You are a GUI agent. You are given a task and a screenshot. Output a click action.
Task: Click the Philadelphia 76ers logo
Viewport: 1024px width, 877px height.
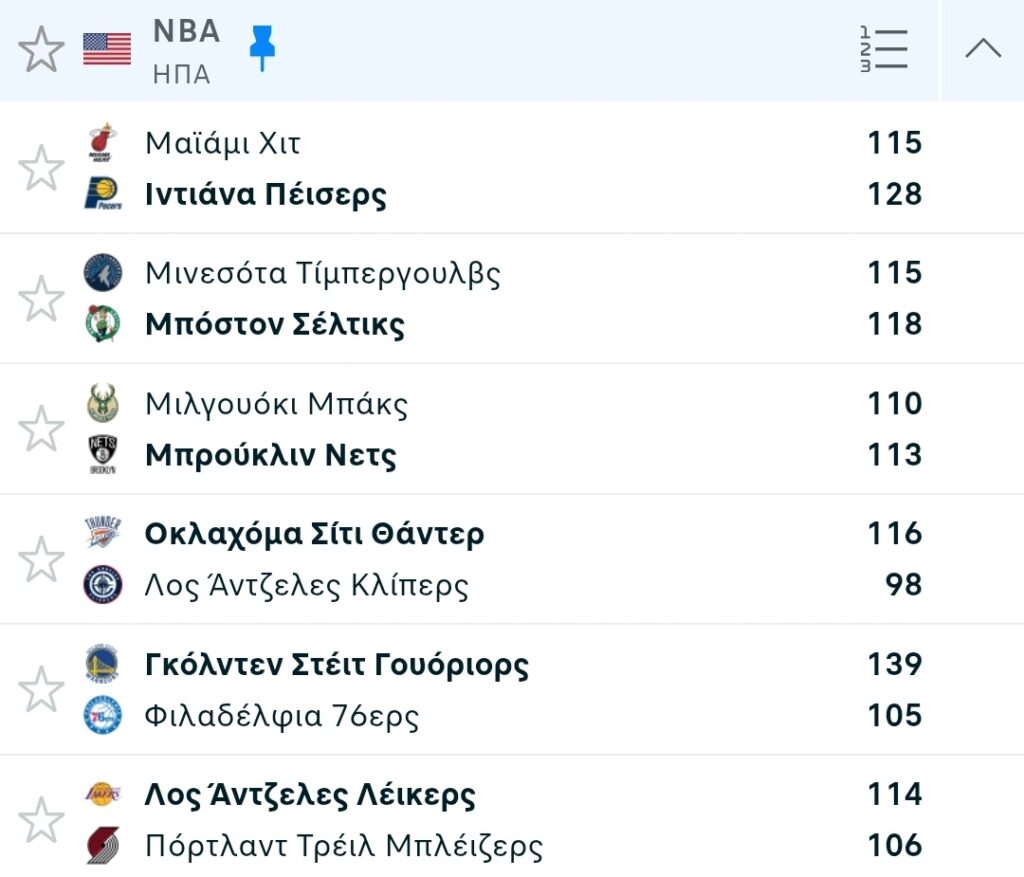tap(102, 716)
